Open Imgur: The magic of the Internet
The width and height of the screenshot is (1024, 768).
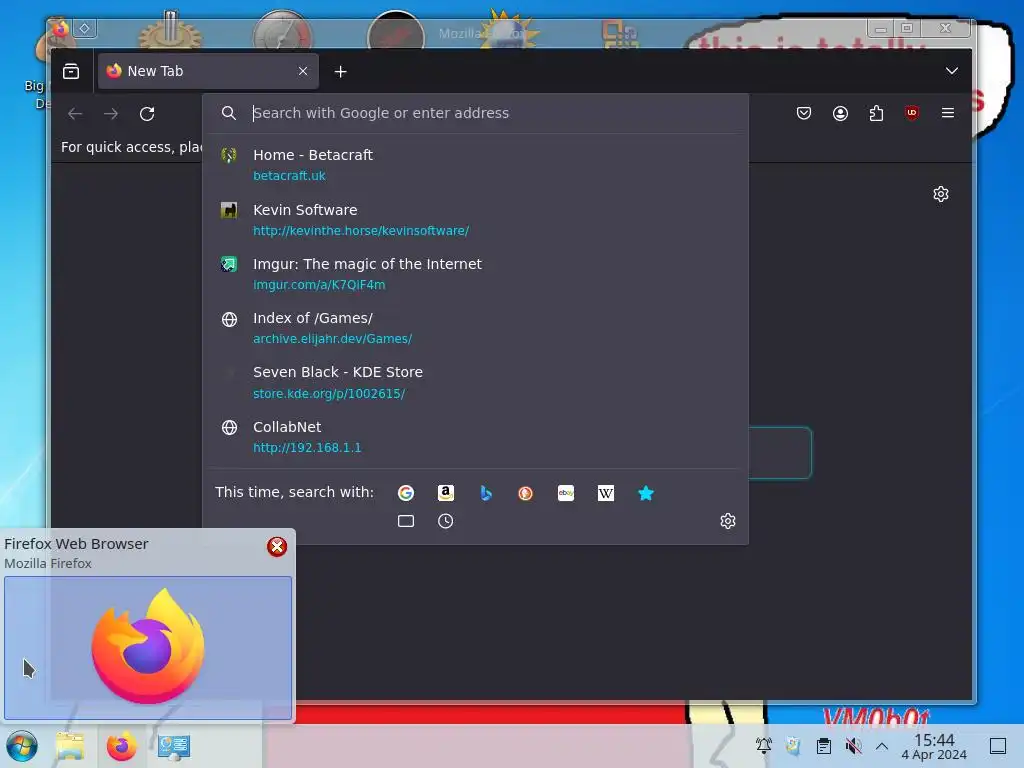pyautogui.click(x=475, y=274)
